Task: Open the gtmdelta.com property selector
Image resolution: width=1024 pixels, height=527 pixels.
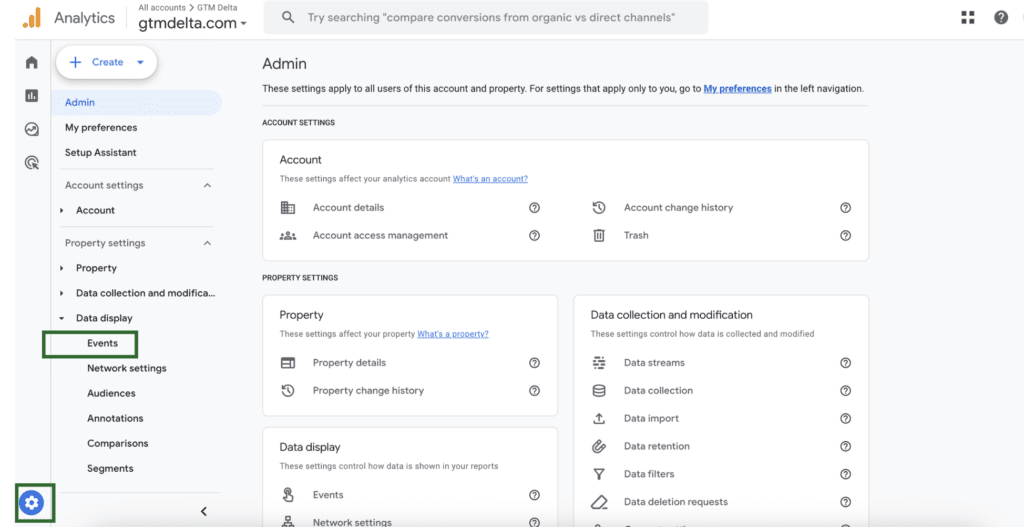Action: [193, 23]
